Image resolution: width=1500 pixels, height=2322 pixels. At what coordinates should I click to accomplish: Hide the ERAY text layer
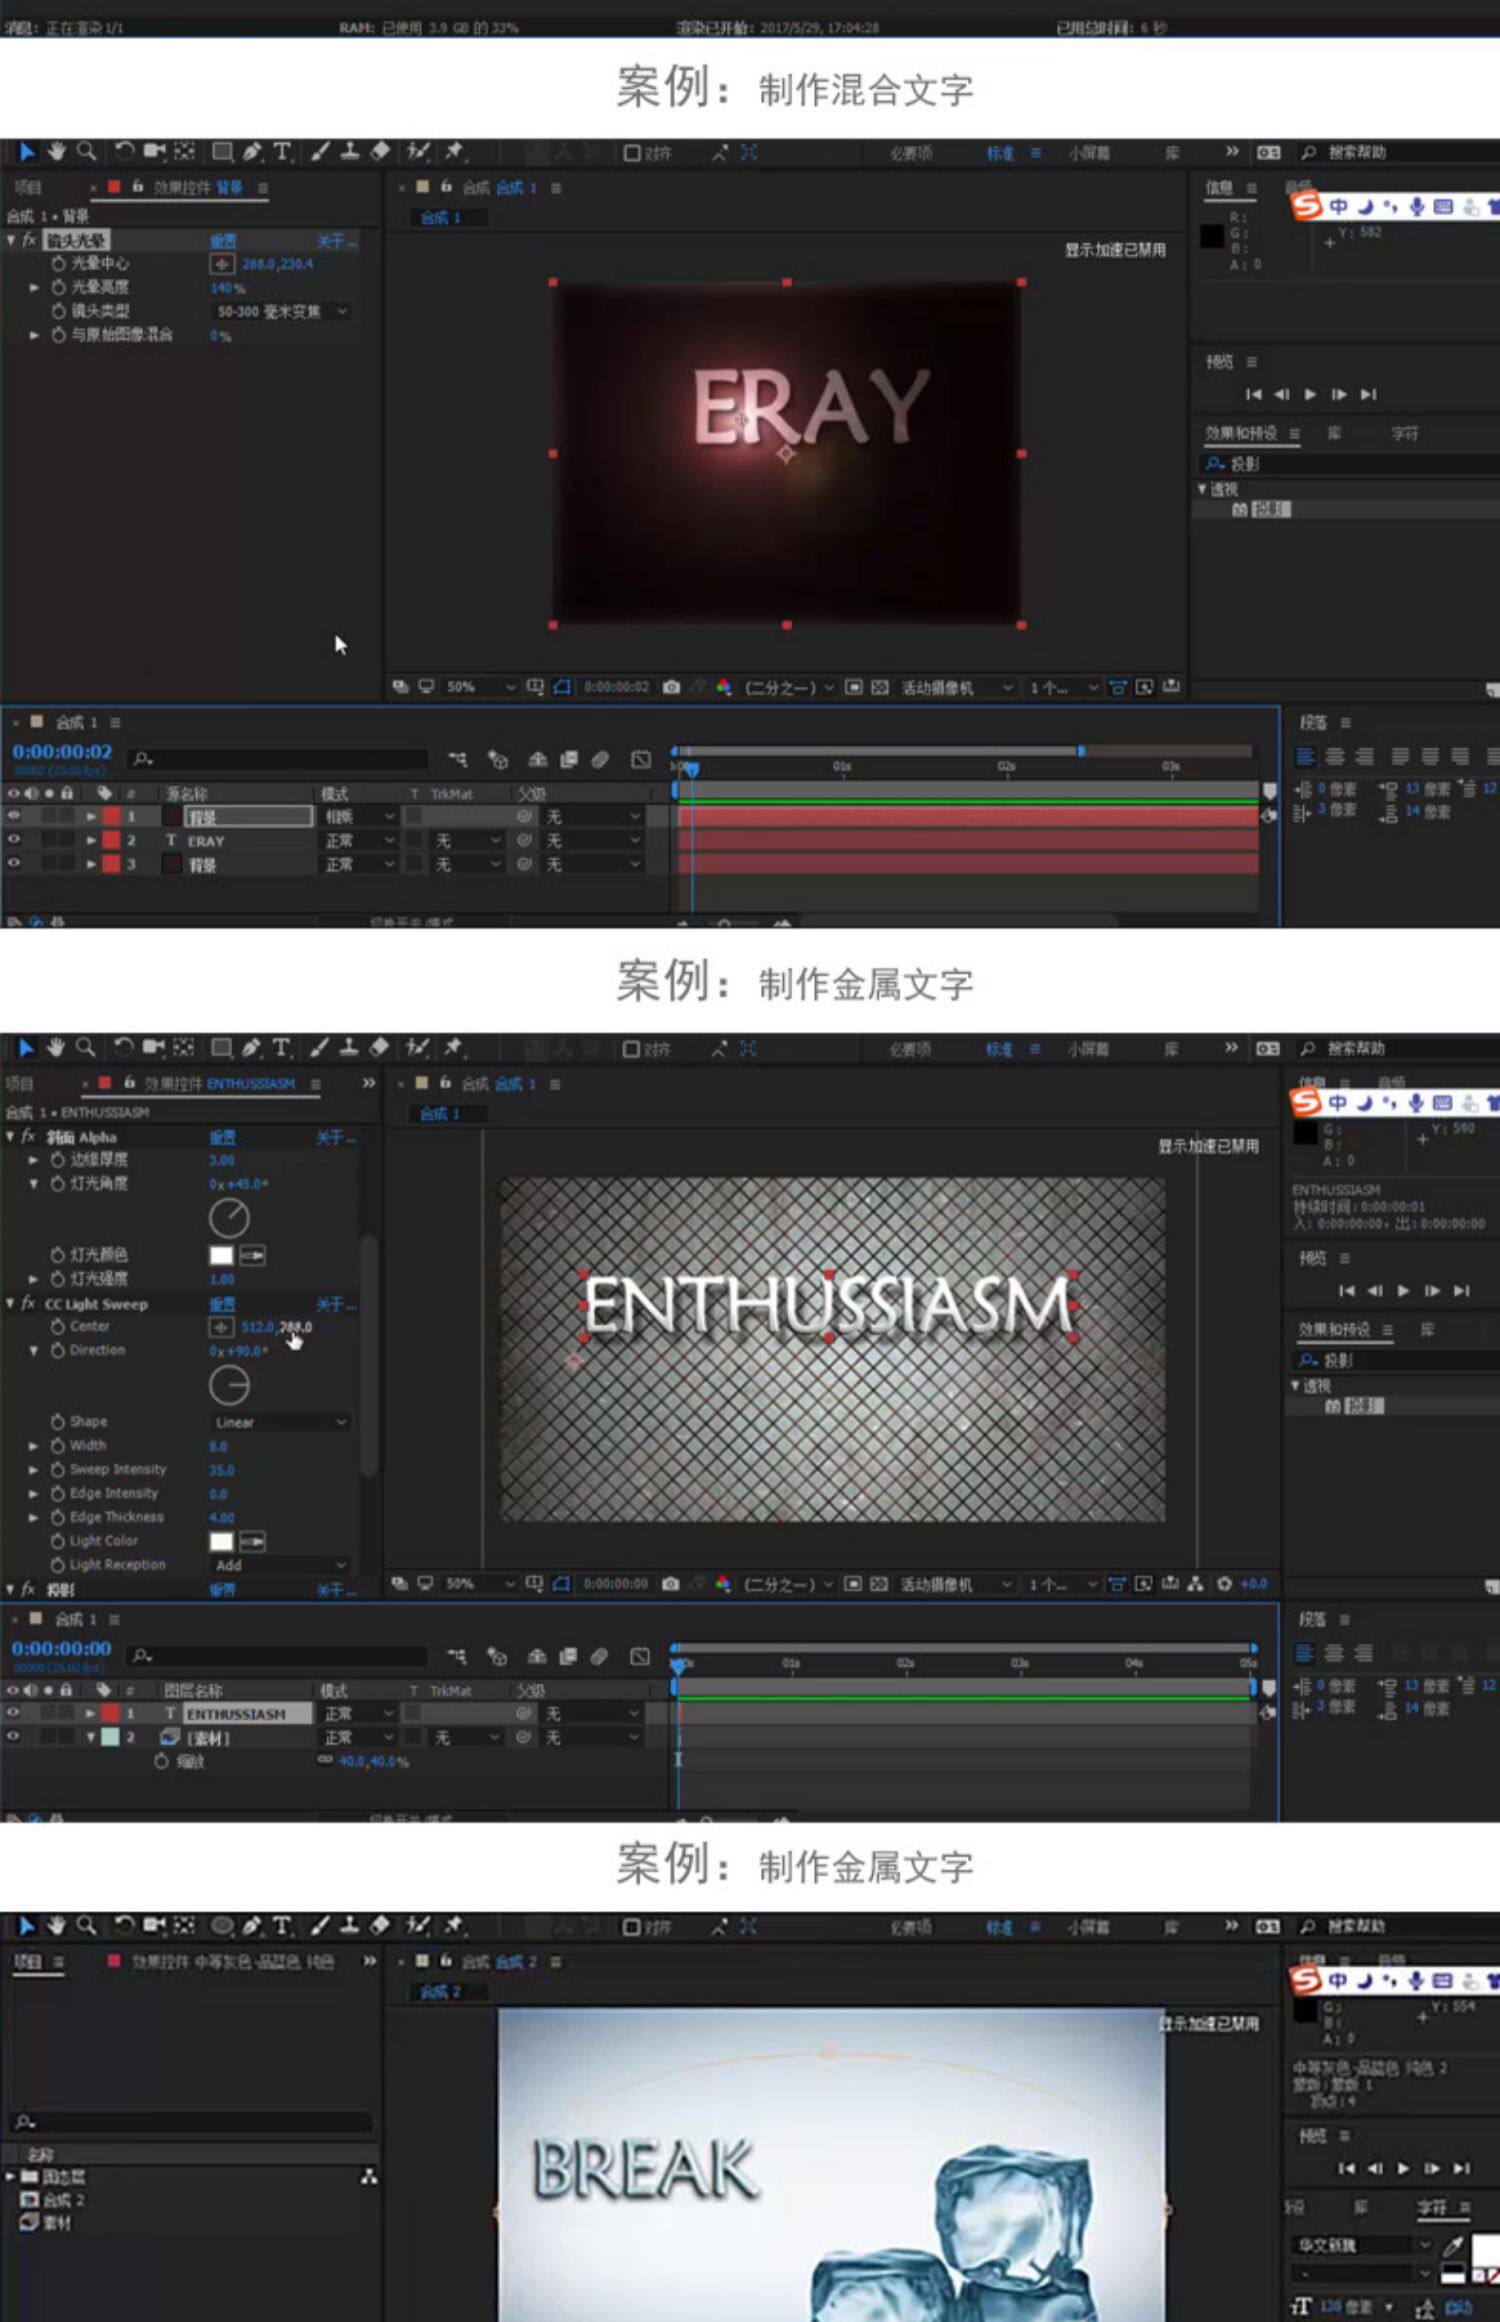[x=14, y=840]
